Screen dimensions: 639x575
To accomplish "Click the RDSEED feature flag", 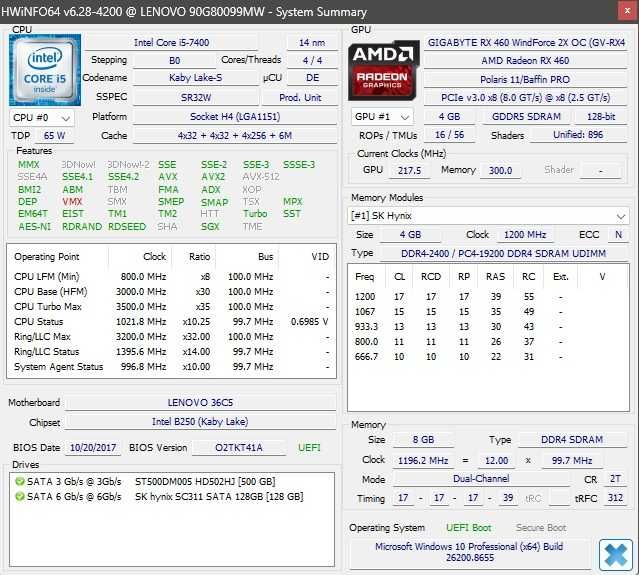I will pyautogui.click(x=127, y=227).
